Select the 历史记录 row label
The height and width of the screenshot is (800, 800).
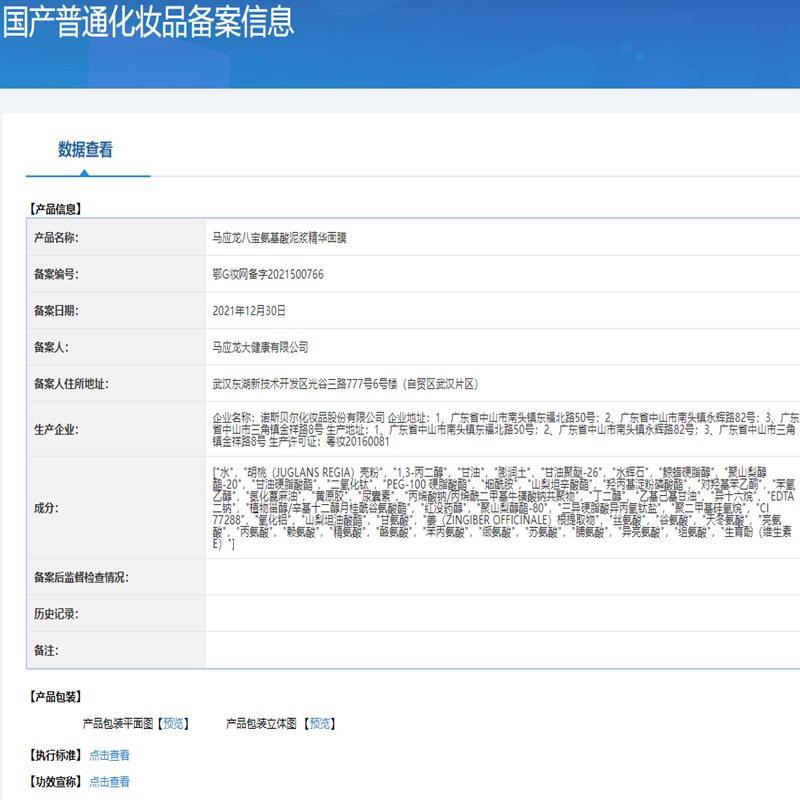point(56,614)
